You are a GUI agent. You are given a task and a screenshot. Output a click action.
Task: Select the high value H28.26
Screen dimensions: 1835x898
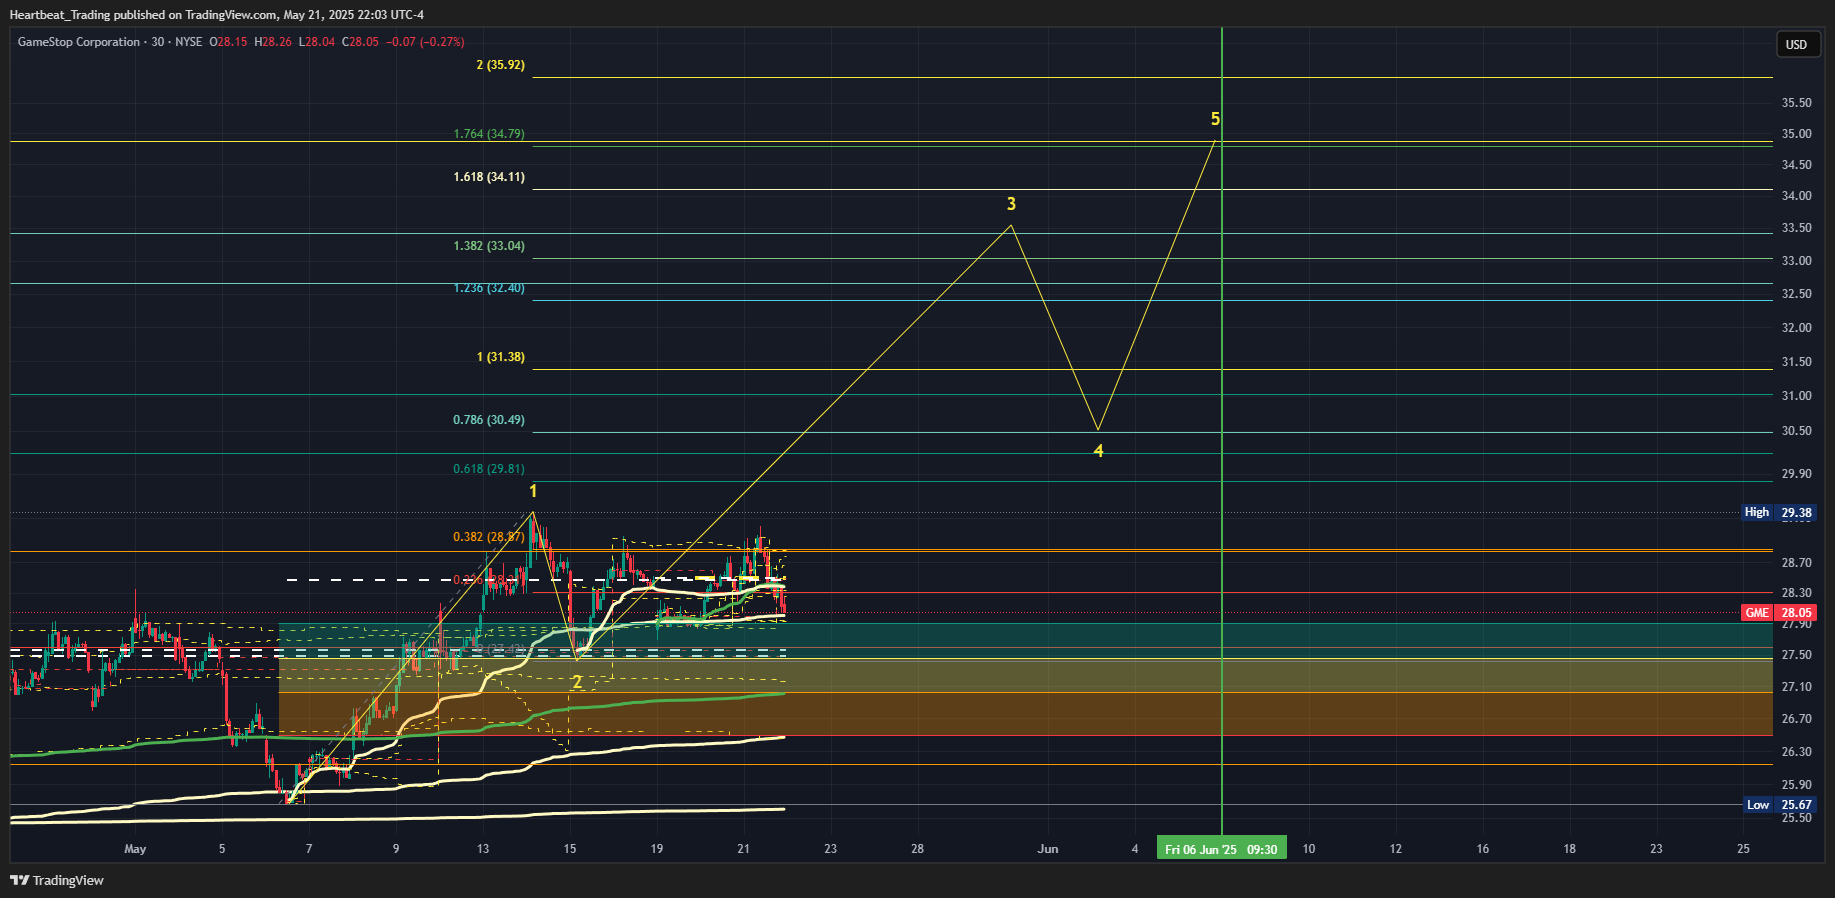click(x=273, y=42)
